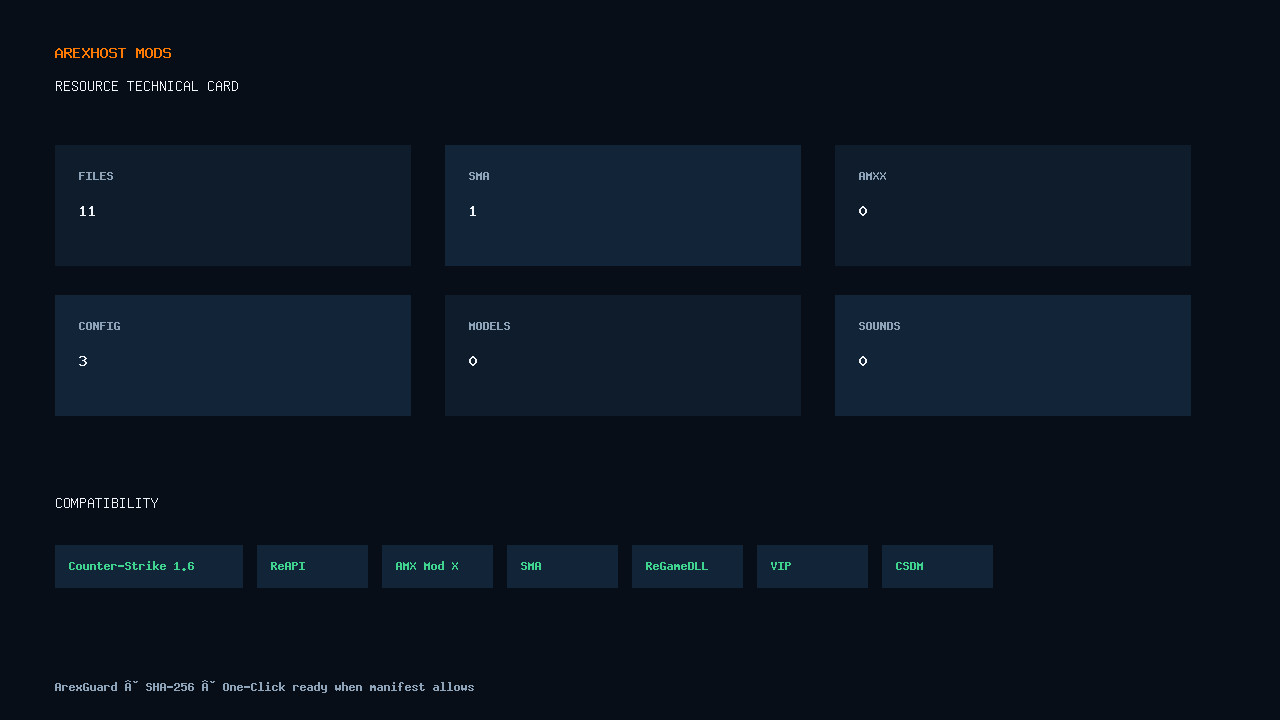Click the ArexGuard SHA-256 footer text
The image size is (1280, 720).
(x=264, y=687)
